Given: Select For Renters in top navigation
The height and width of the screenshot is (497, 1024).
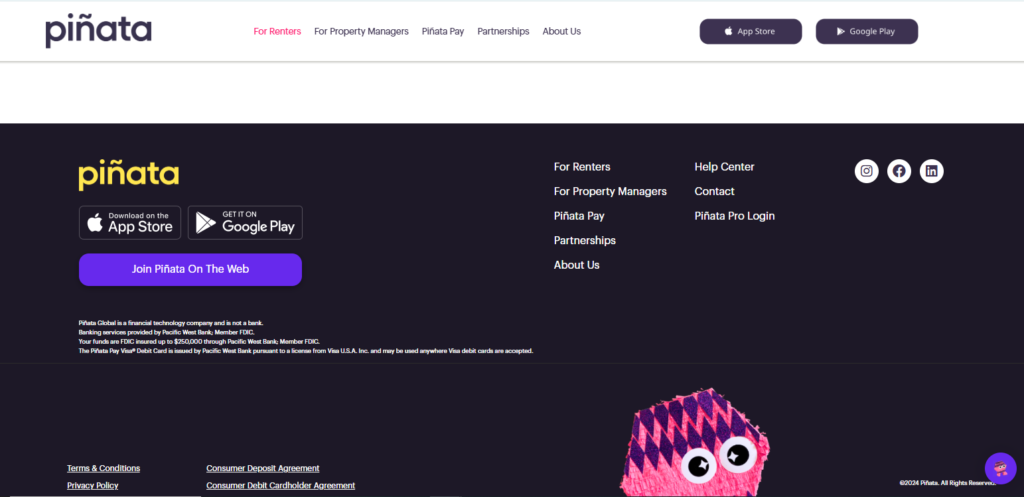Looking at the screenshot, I should point(278,31).
